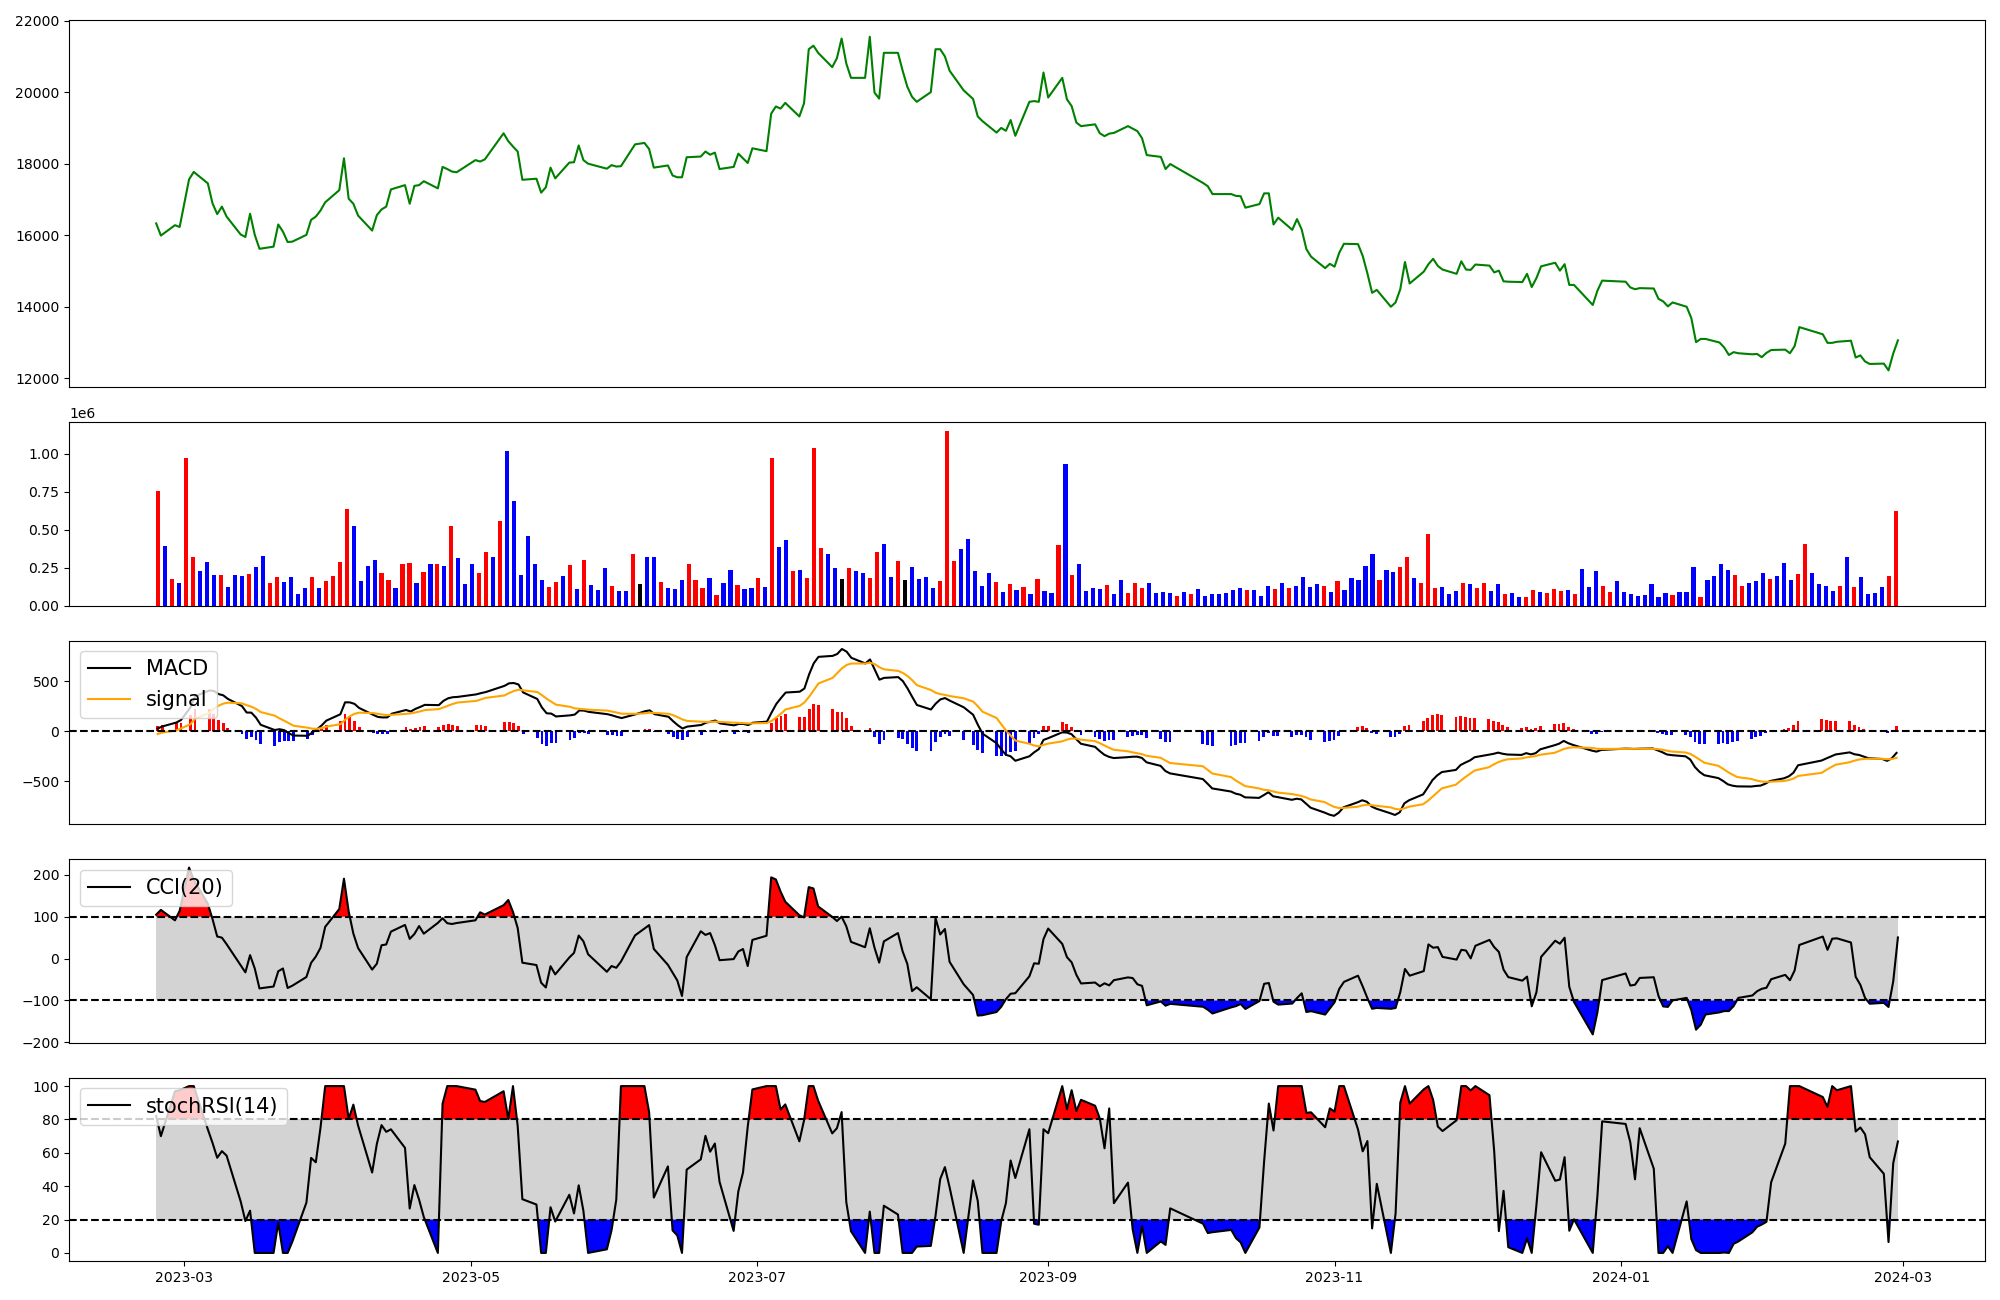This screenshot has height=1300, width=2000.
Task: Click the 2023-03 x-axis date label
Action: pos(184,1277)
